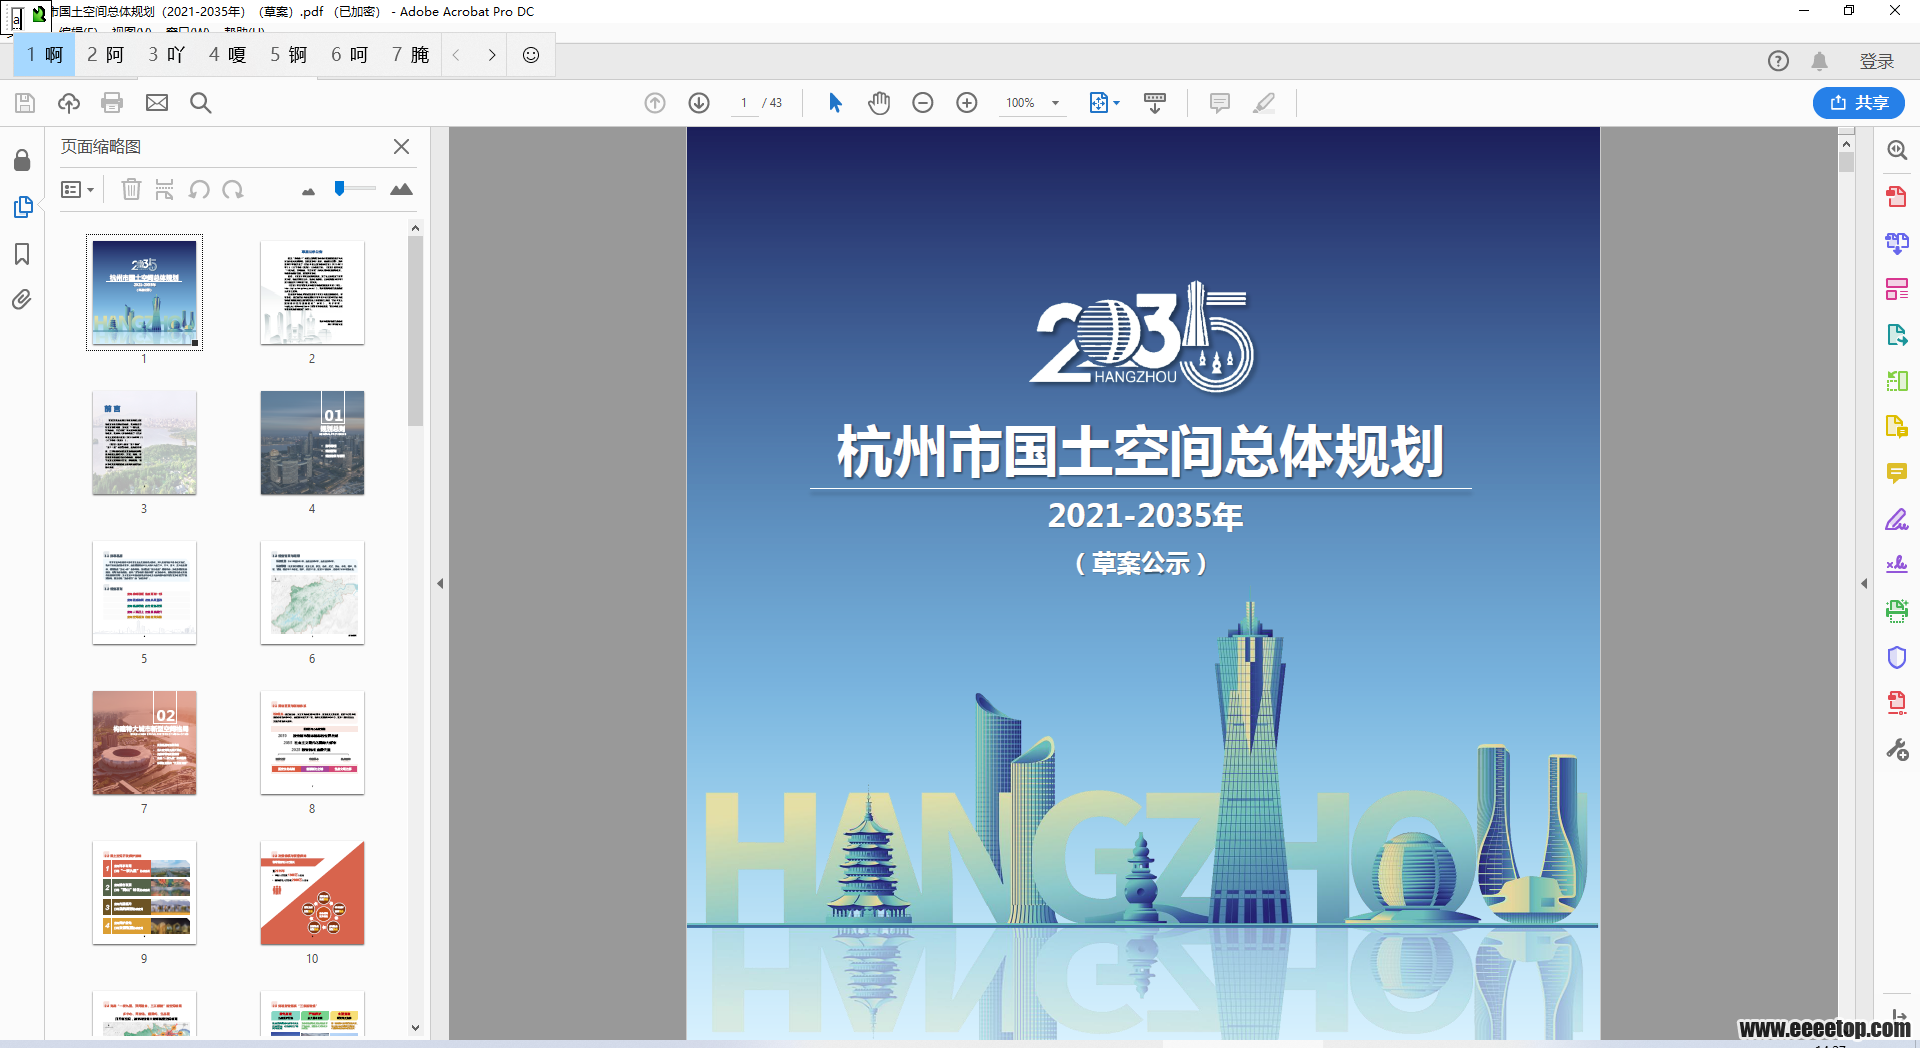Screen dimensions: 1920x1048
Task: Select page 4 thumbnail
Action: 312,443
